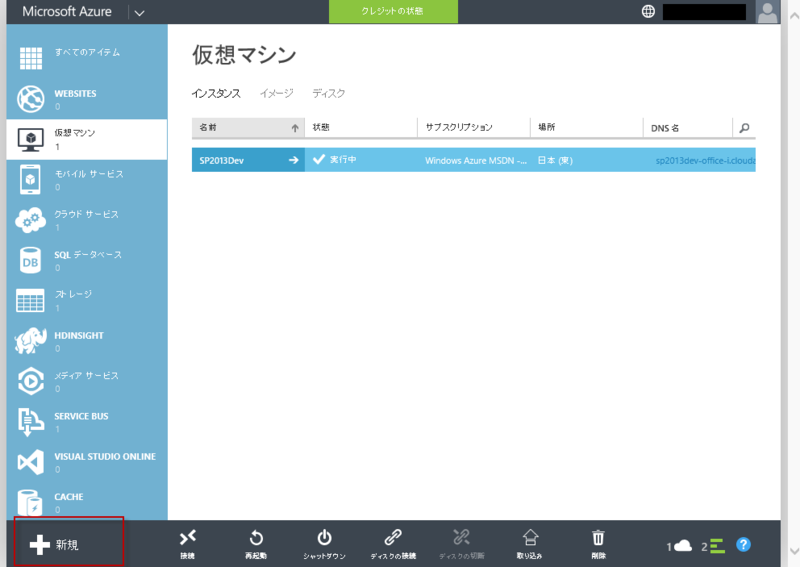Click the サブスクリプション column header

point(473,128)
